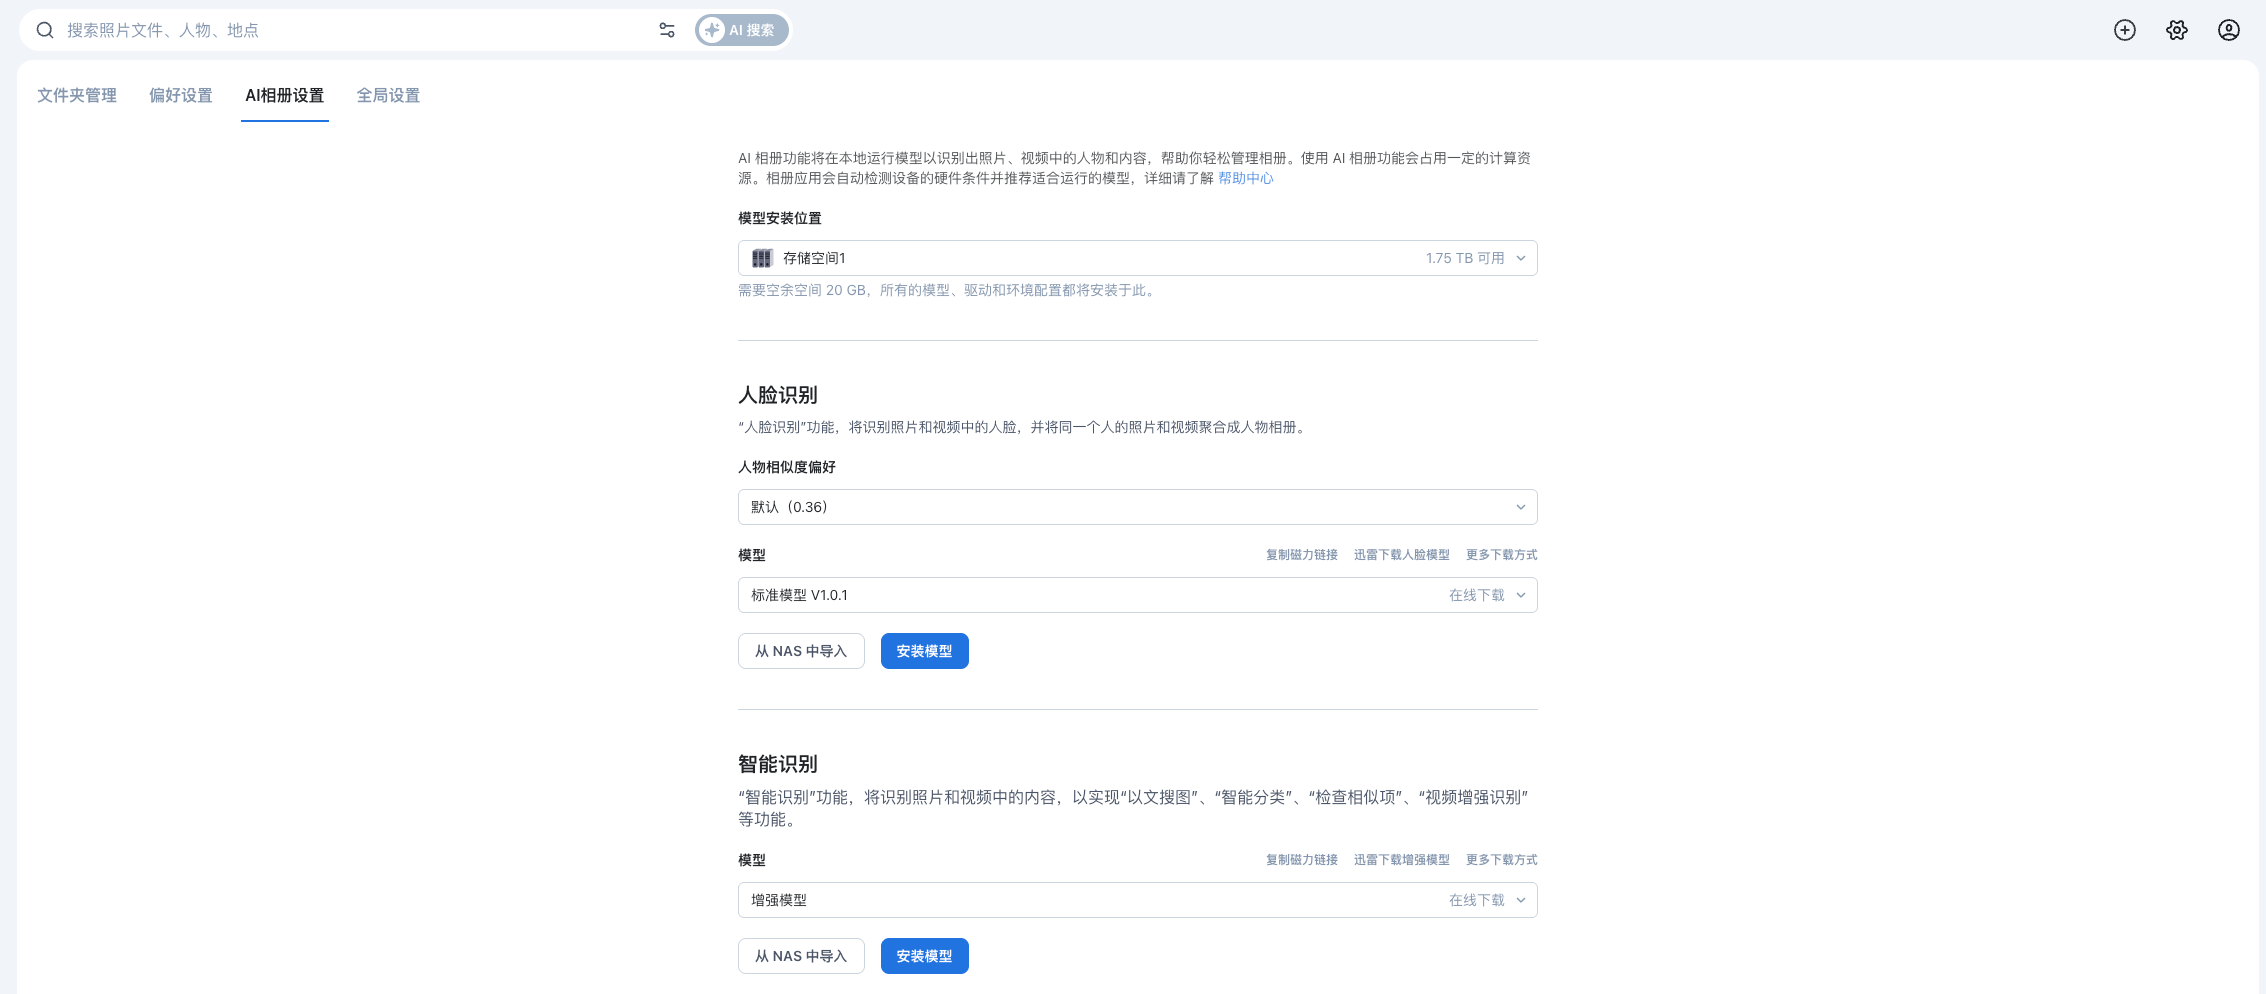Click the 智能识别 section heading
This screenshot has width=2266, height=994.
(778, 764)
